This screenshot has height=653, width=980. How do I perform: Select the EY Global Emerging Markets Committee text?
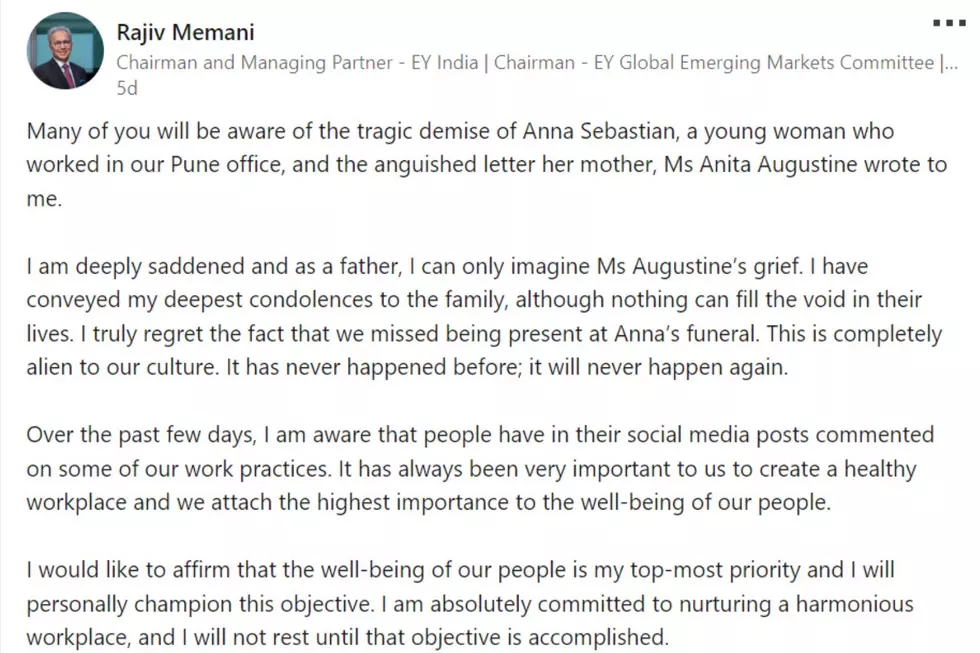point(763,62)
